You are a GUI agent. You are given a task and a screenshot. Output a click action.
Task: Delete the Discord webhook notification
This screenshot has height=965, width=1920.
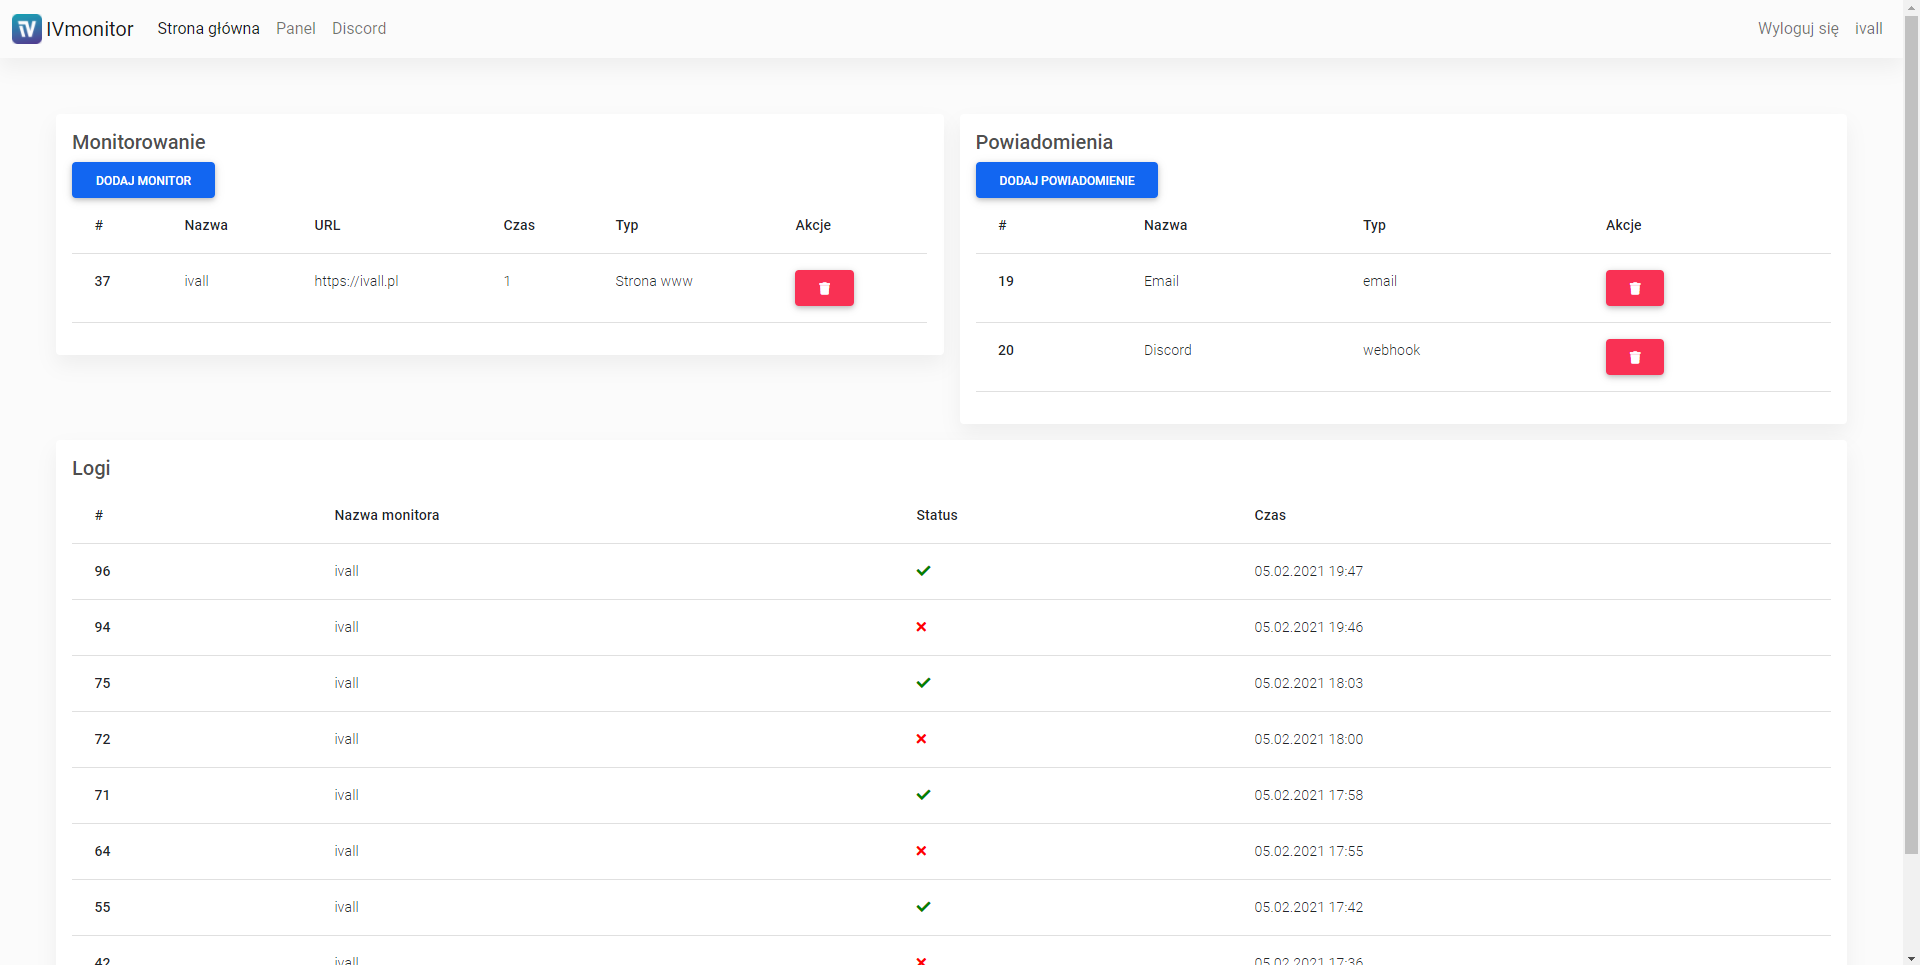(x=1634, y=357)
